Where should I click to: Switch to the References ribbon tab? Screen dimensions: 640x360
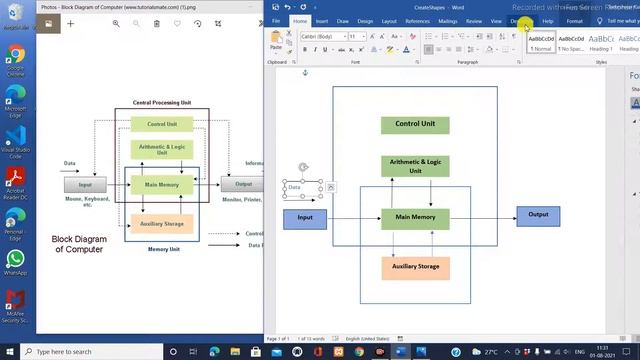[x=417, y=21]
